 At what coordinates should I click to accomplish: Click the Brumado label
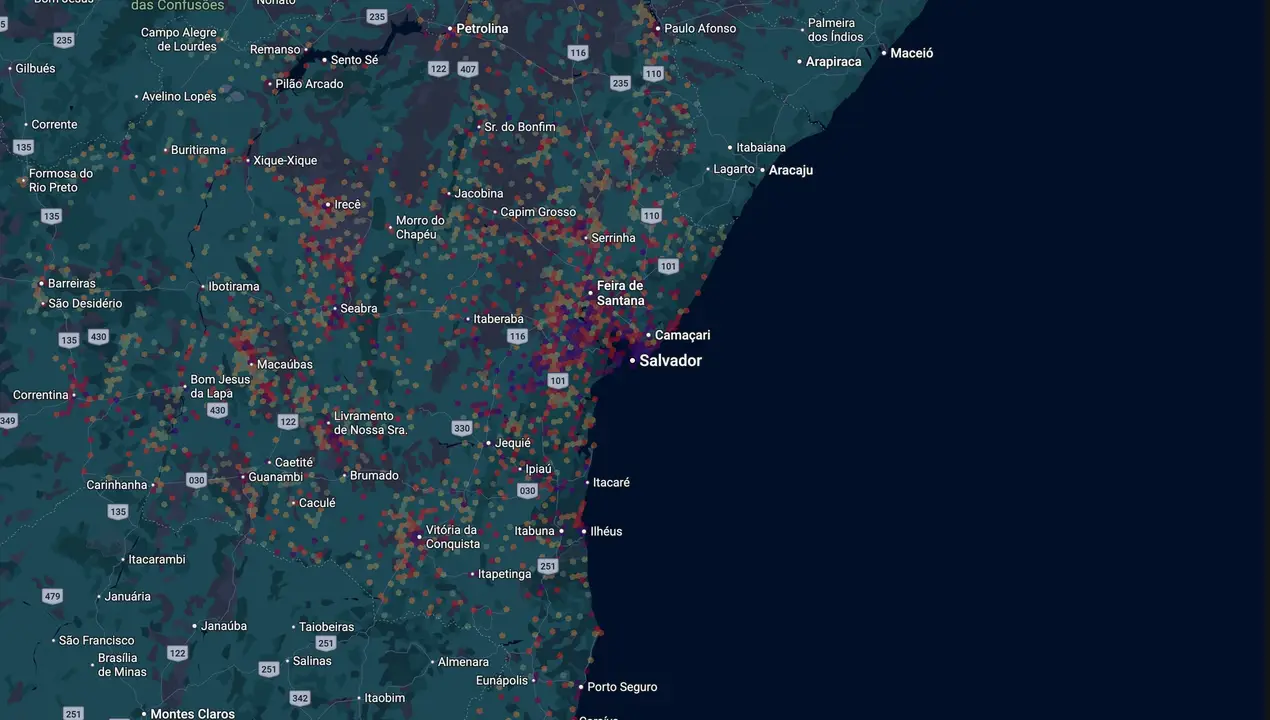click(374, 476)
